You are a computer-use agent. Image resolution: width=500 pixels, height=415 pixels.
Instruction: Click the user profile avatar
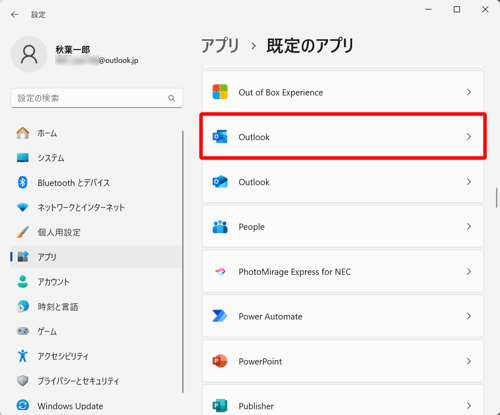(29, 54)
